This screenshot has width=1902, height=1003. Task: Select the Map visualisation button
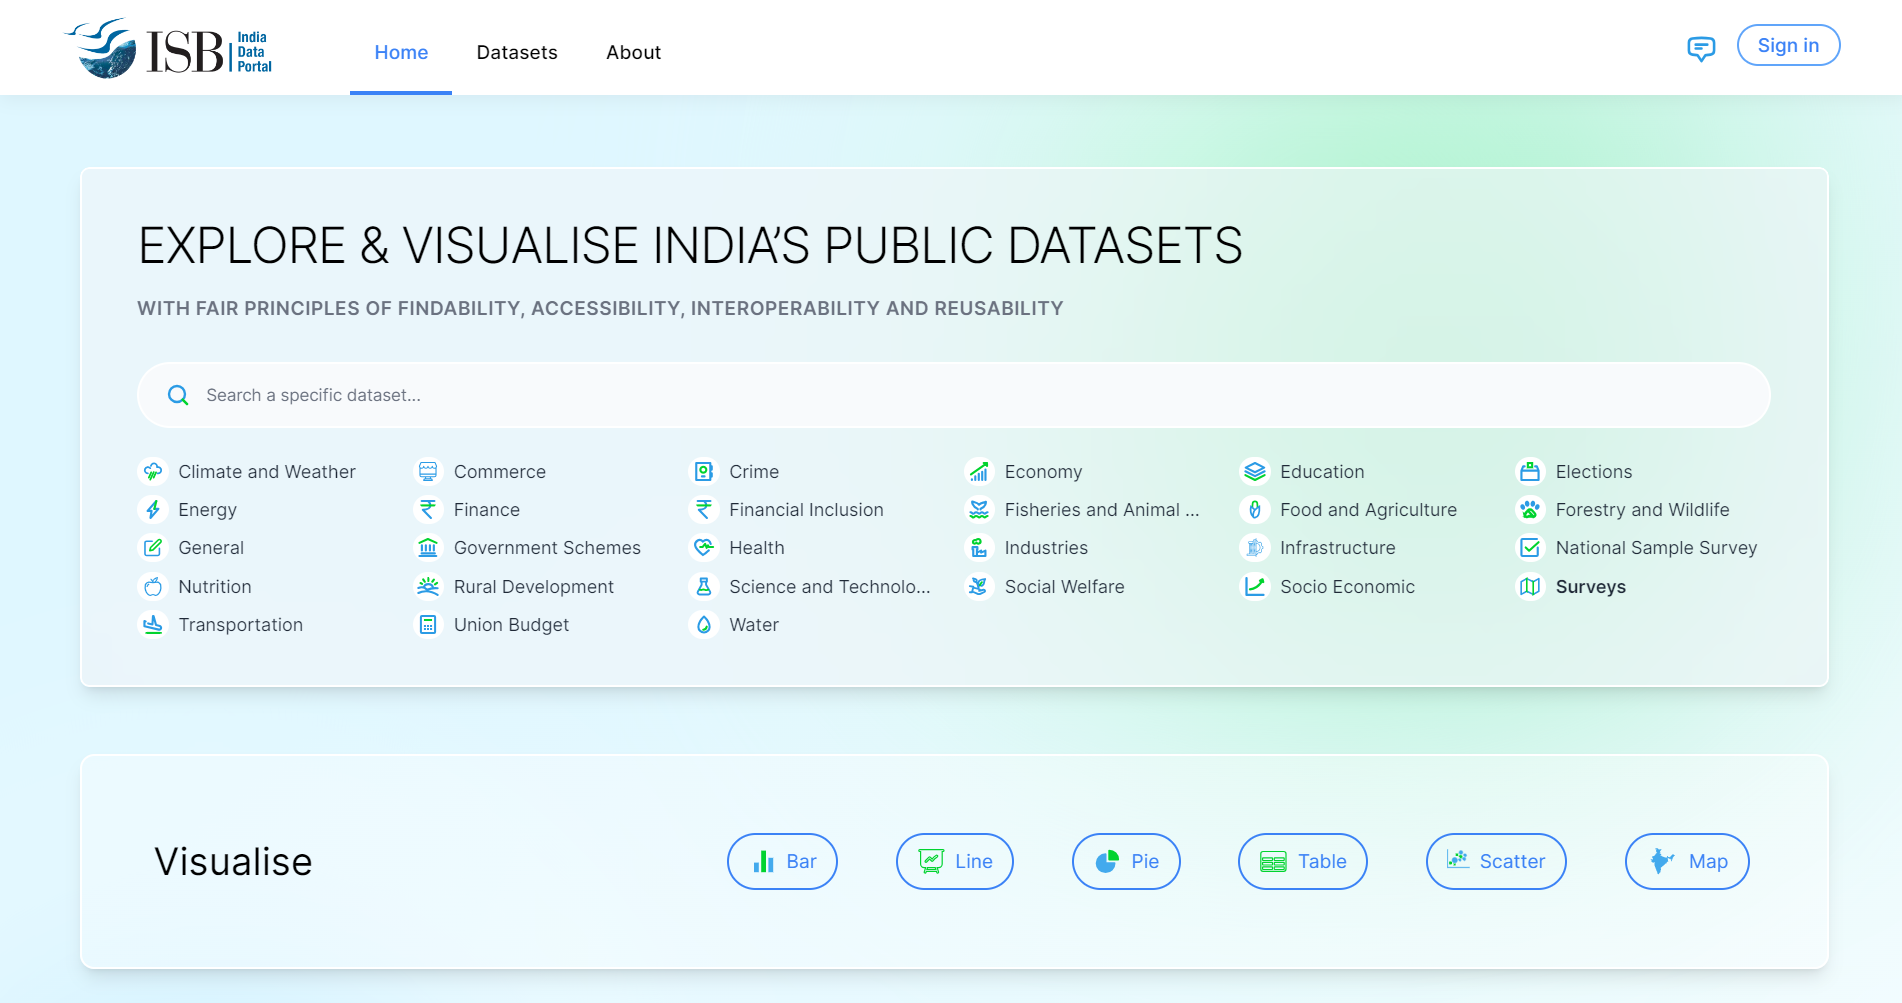[x=1687, y=861]
